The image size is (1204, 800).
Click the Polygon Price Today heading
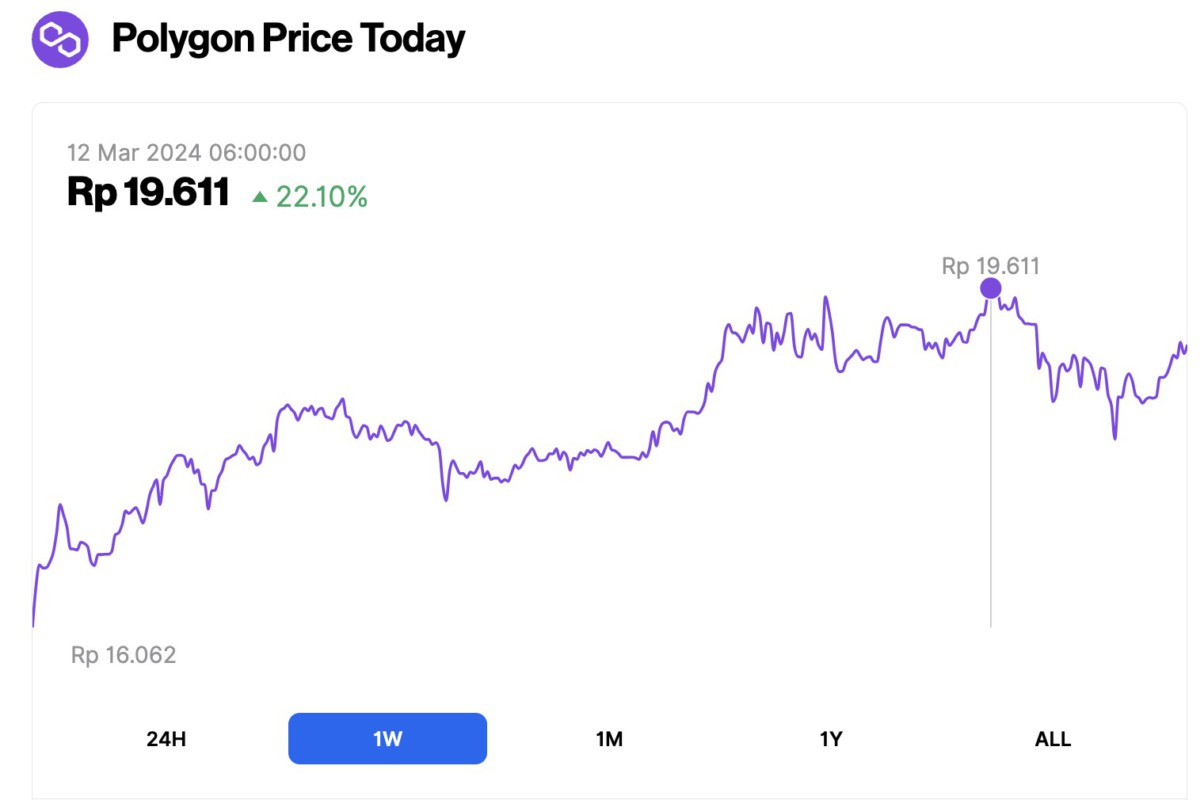(288, 39)
